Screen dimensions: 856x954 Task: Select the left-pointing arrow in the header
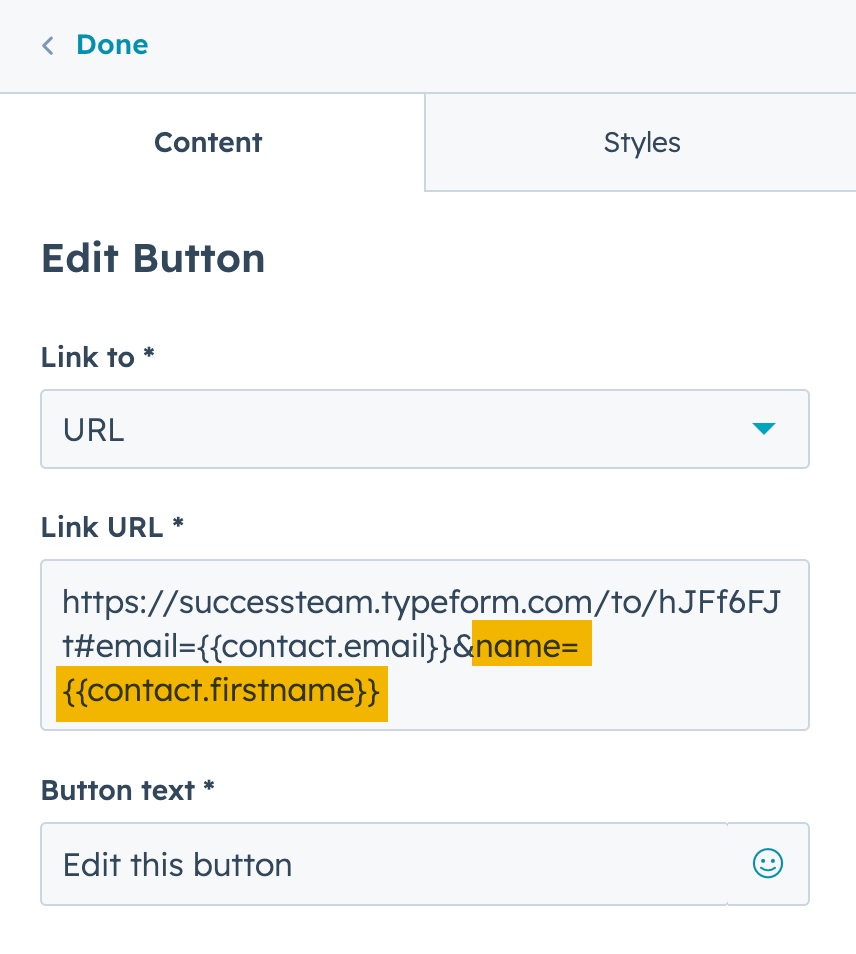tap(47, 45)
